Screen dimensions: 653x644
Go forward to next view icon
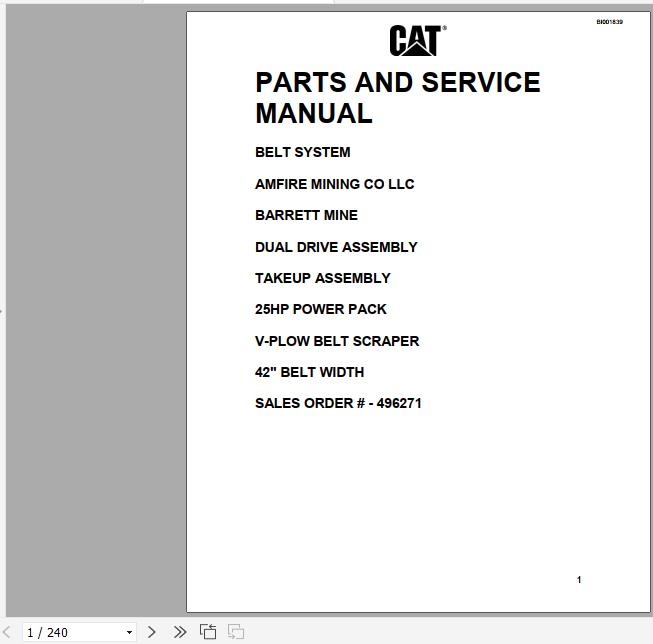coord(236,632)
